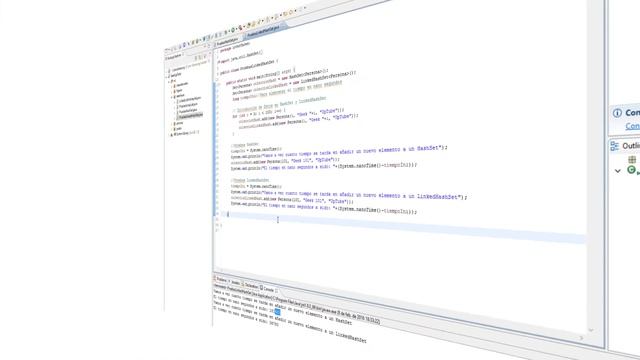Select the package grid icon in Outline
The height and width of the screenshot is (360, 640).
coord(632,159)
